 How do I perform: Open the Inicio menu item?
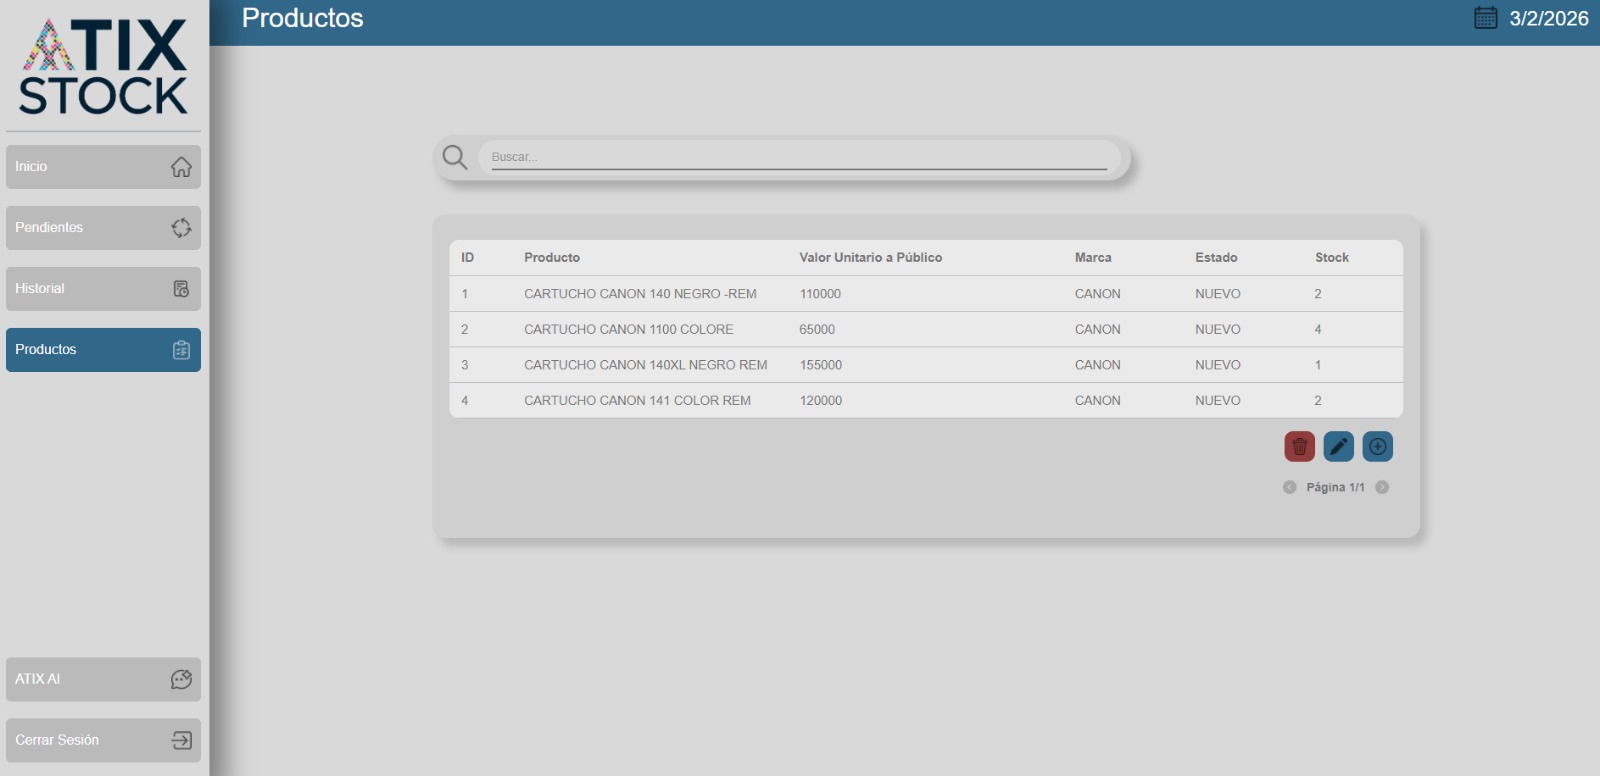(103, 167)
